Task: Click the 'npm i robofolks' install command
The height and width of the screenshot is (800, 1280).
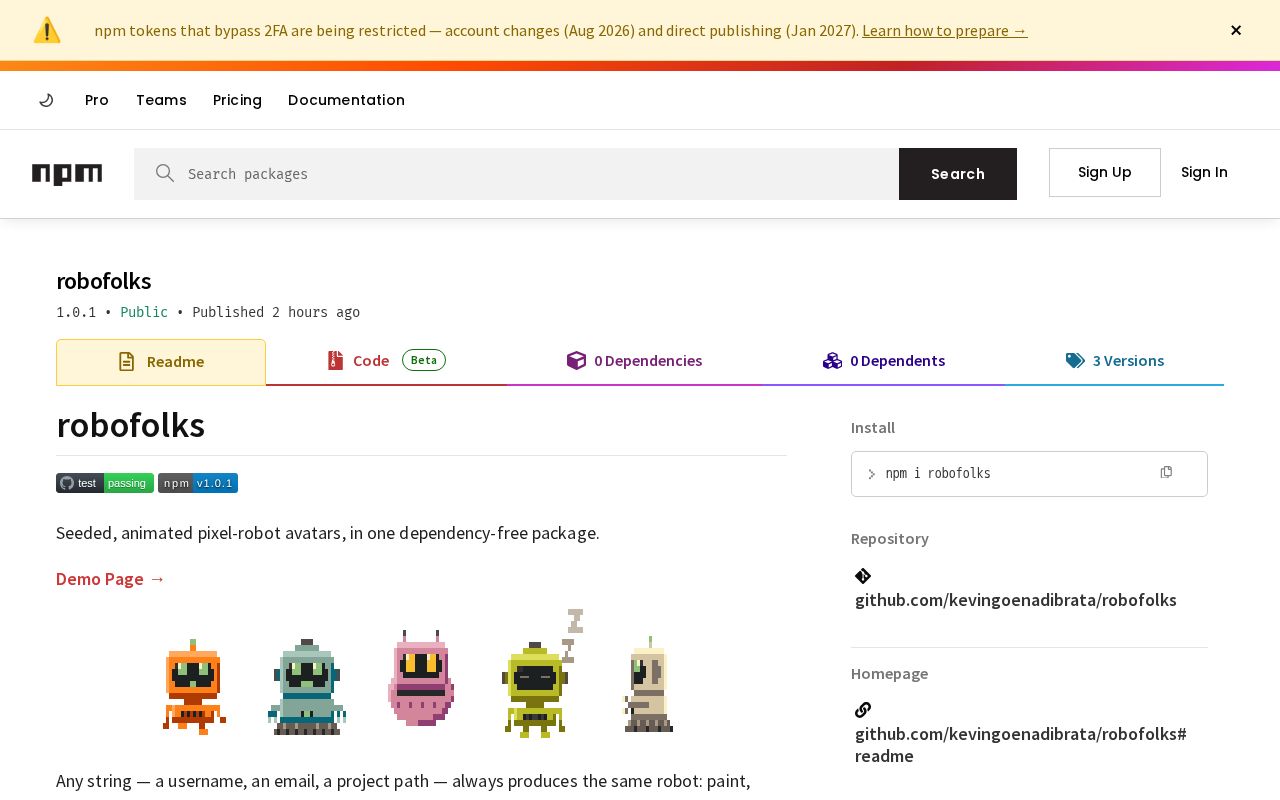Action: tap(938, 473)
